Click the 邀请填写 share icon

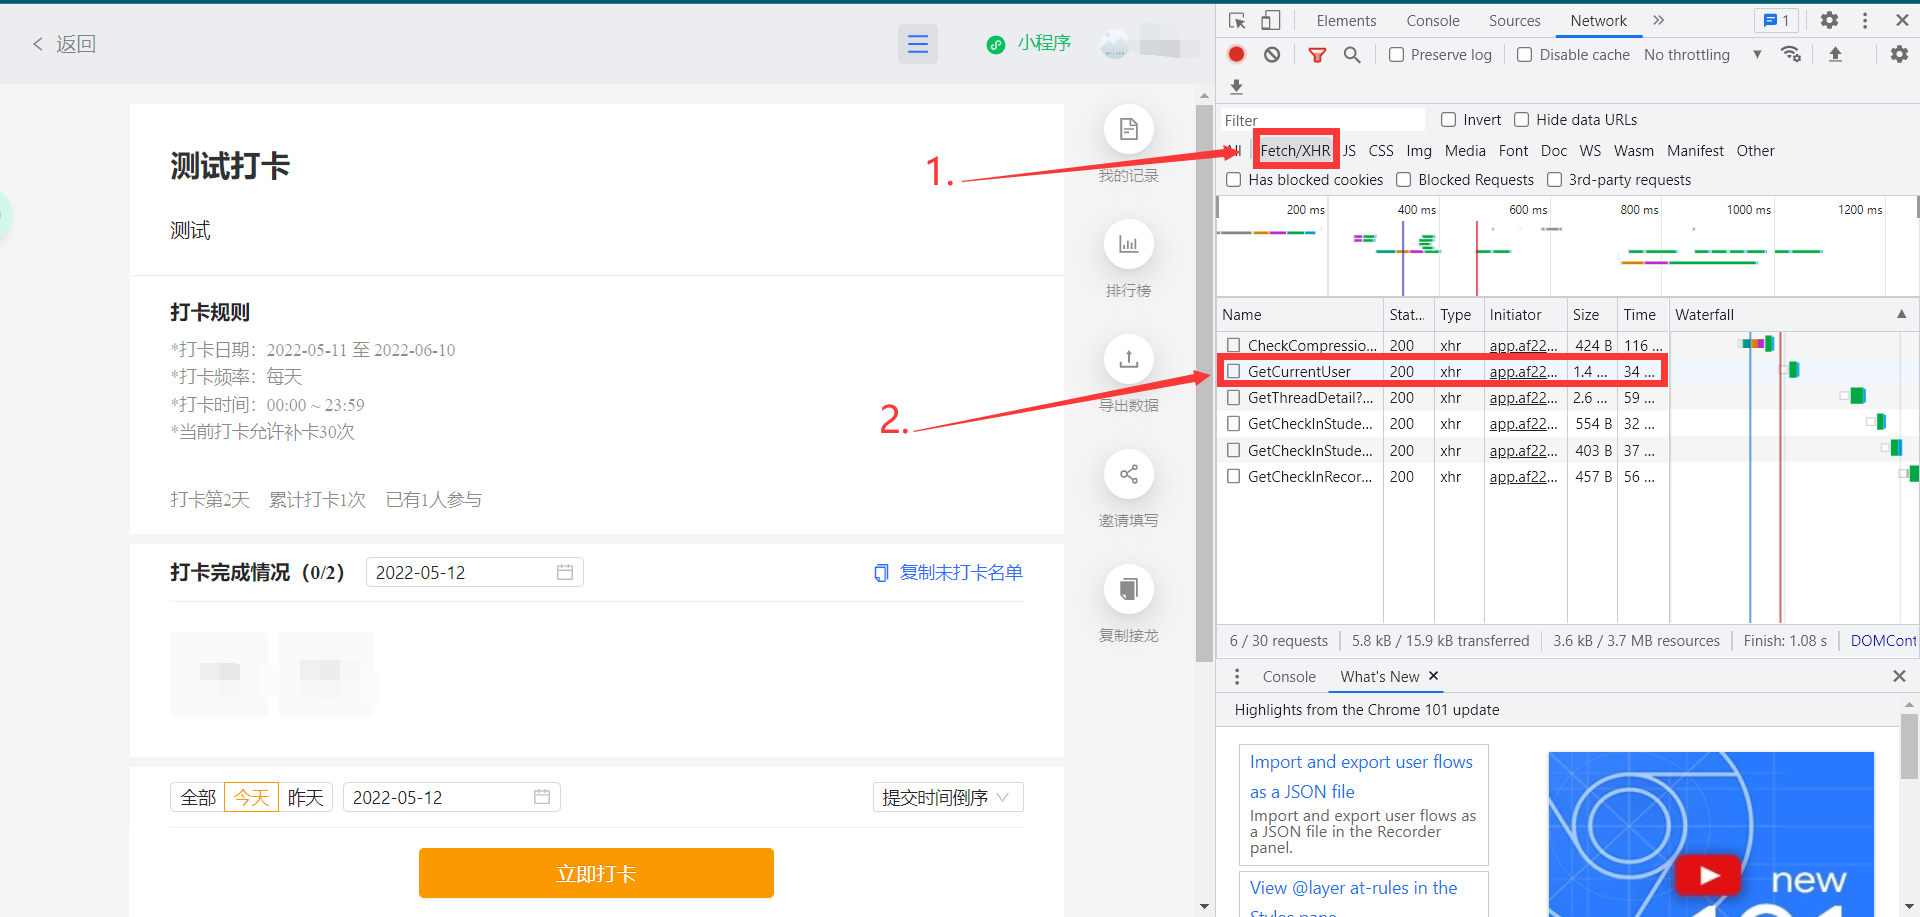pos(1128,474)
